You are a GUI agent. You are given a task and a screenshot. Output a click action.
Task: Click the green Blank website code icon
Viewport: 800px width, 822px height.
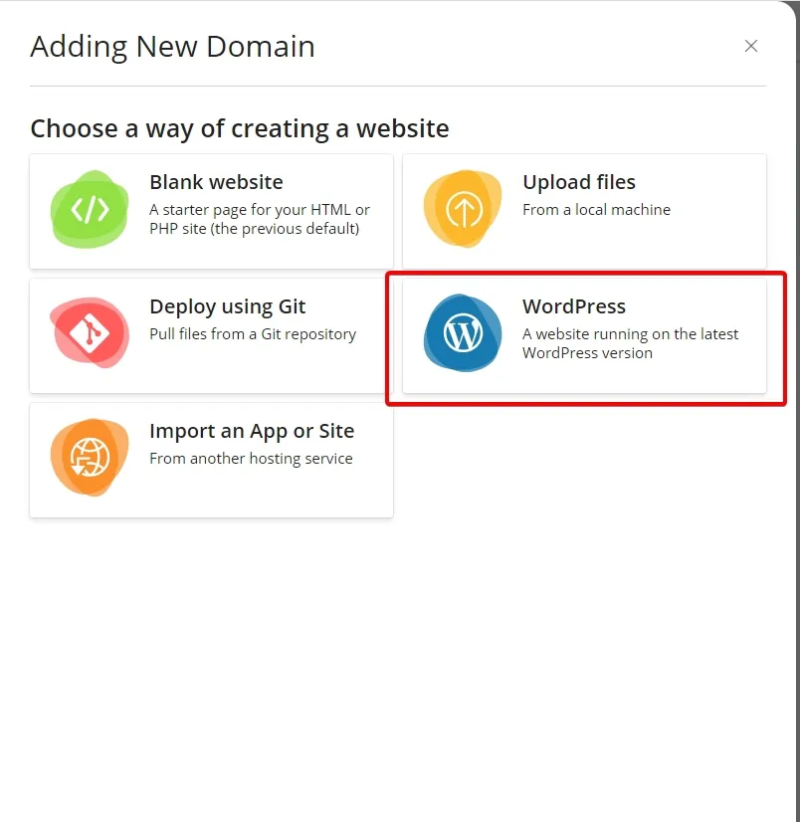coord(90,209)
